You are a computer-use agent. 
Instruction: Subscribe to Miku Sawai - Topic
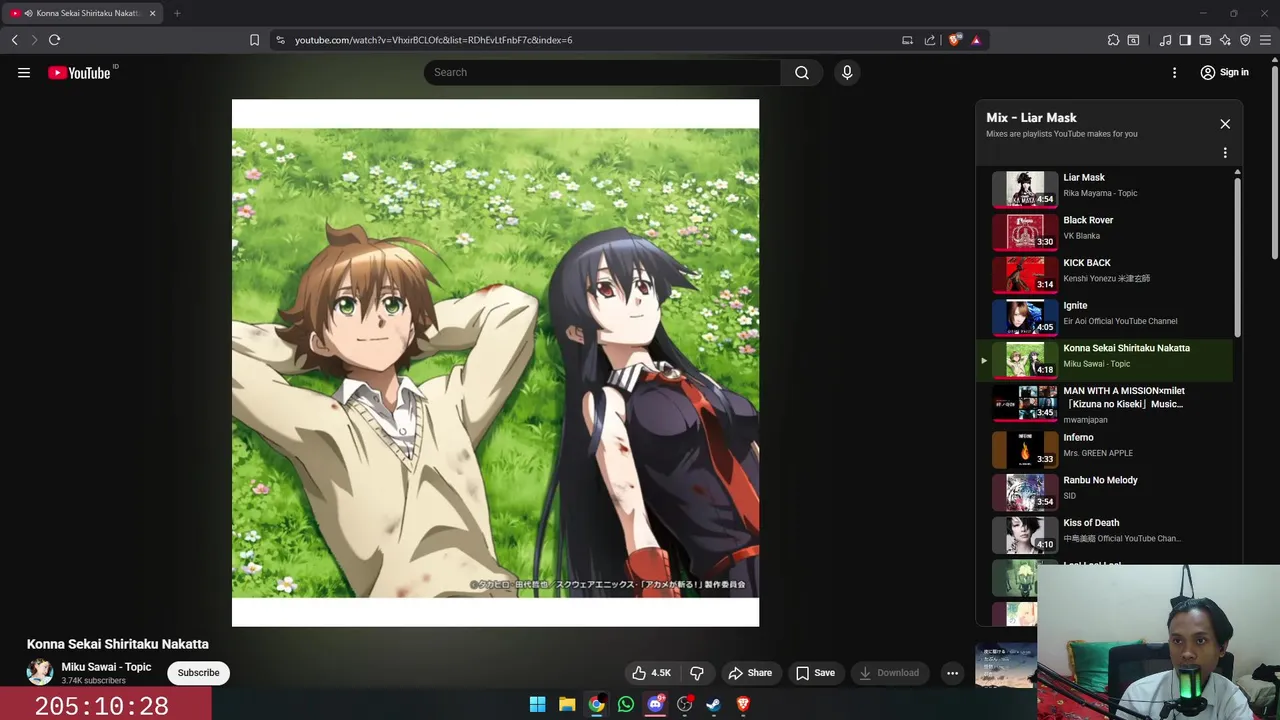click(198, 673)
